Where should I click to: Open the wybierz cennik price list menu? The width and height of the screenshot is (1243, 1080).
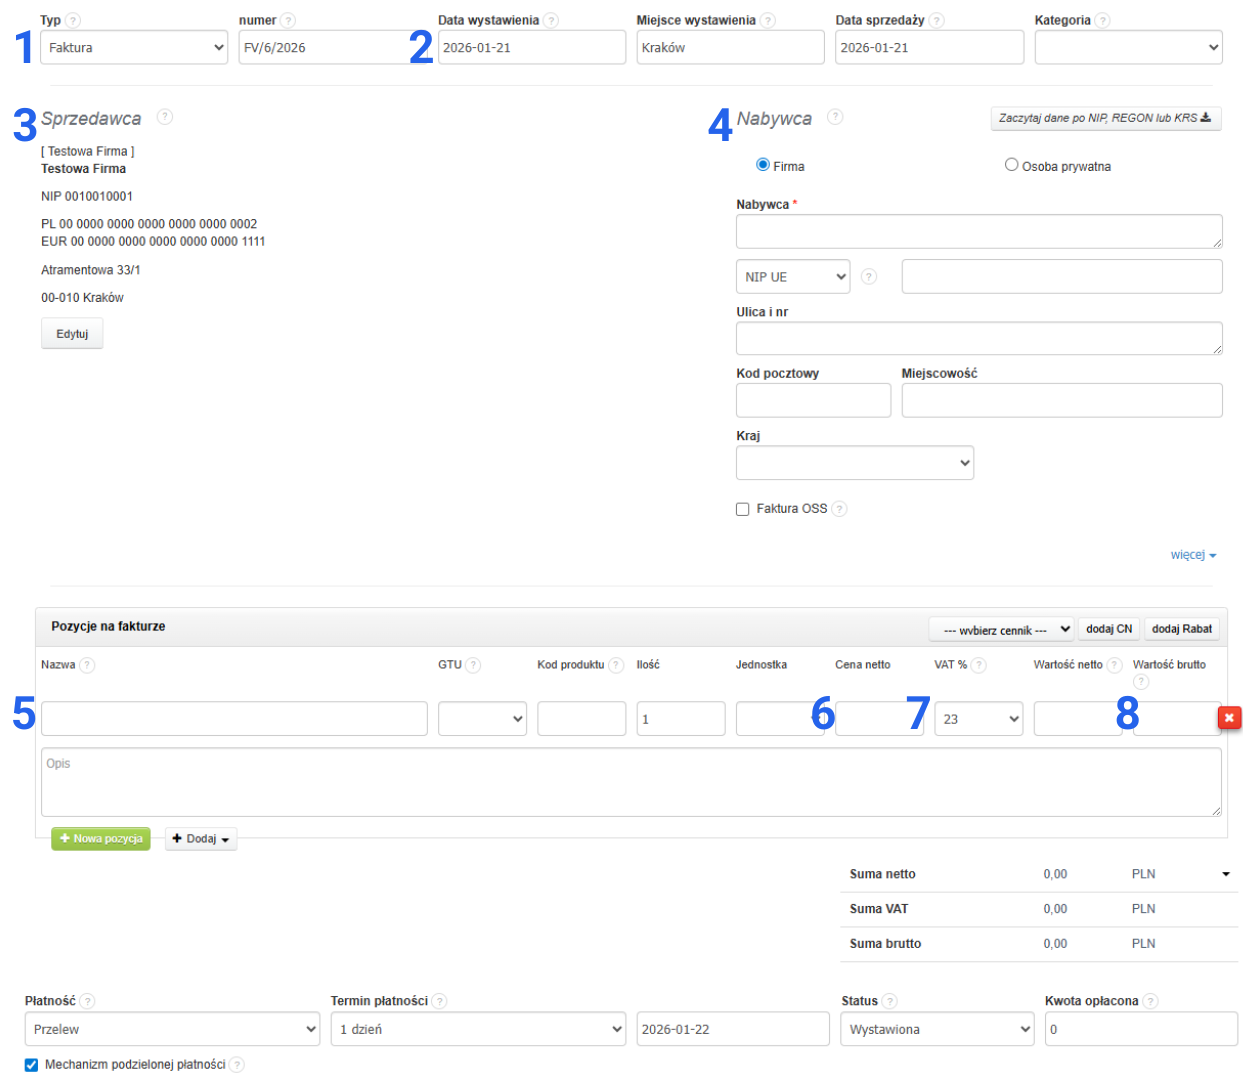tap(1001, 630)
